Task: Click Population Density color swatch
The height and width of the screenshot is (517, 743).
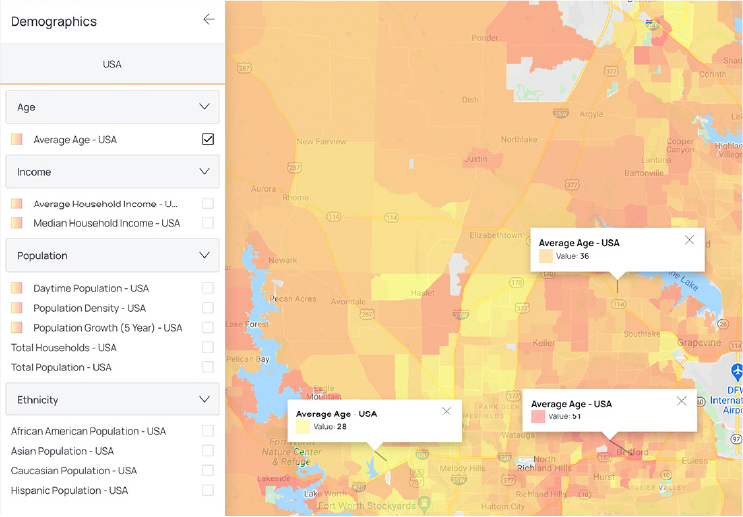Action: tap(17, 308)
